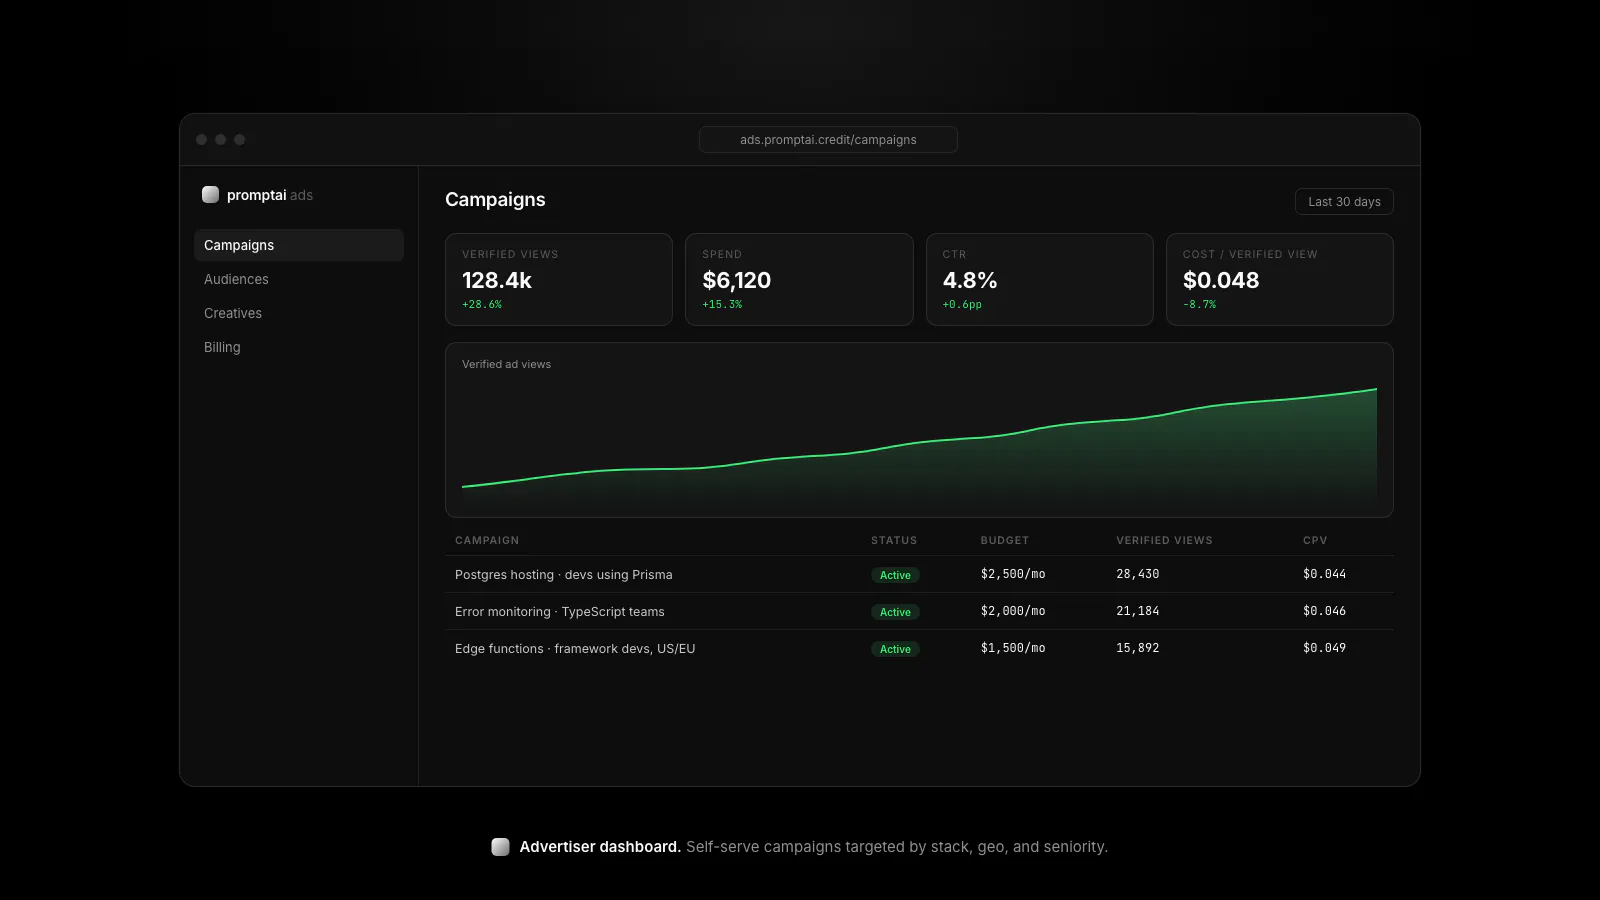Image resolution: width=1600 pixels, height=900 pixels.
Task: Click the logo icon beside Advertiser dashboard caption
Action: [500, 847]
